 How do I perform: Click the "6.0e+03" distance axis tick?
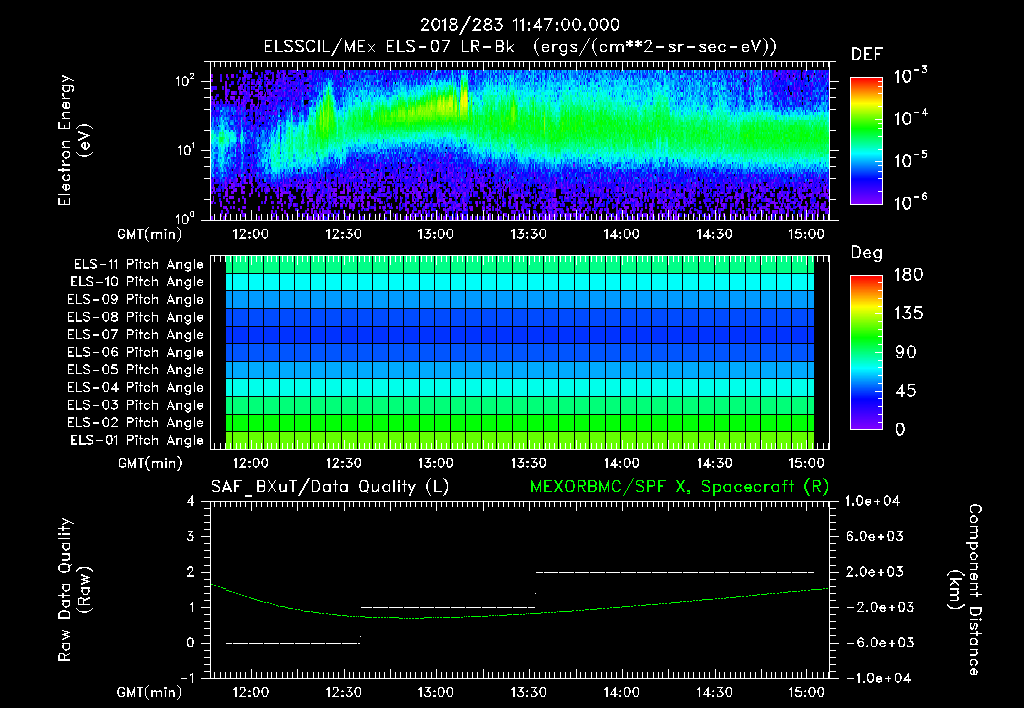point(875,537)
